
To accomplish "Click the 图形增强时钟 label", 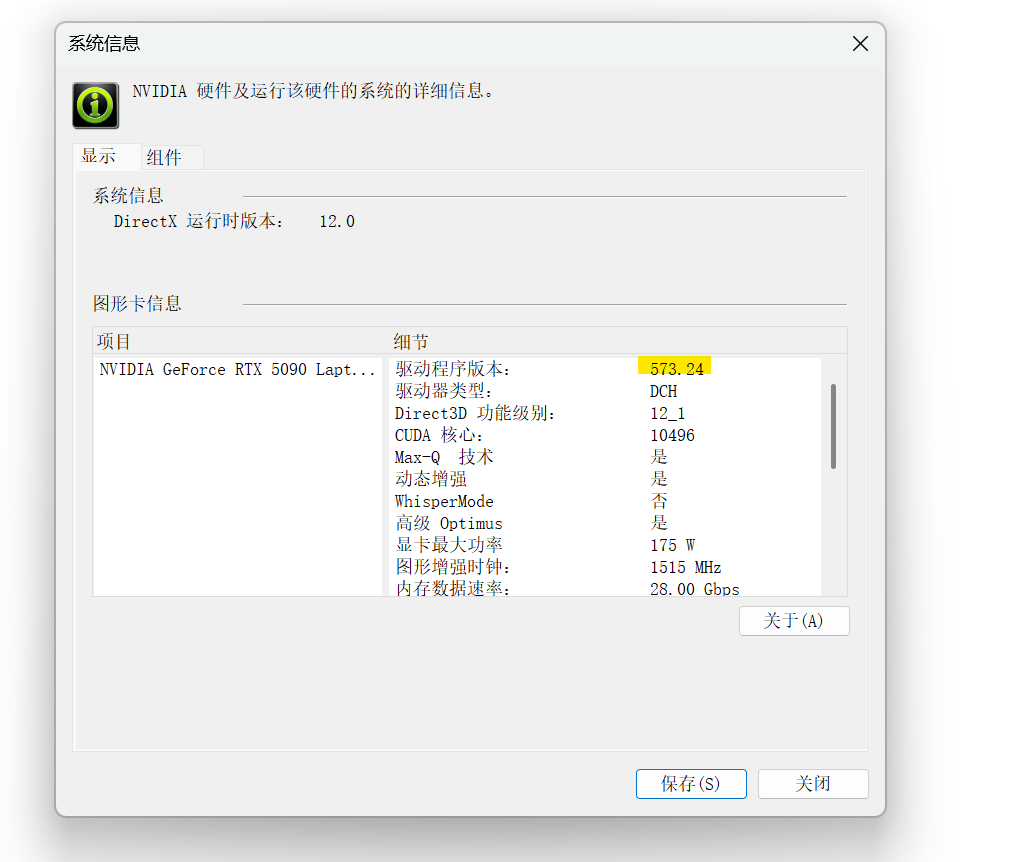I will pyautogui.click(x=453, y=567).
